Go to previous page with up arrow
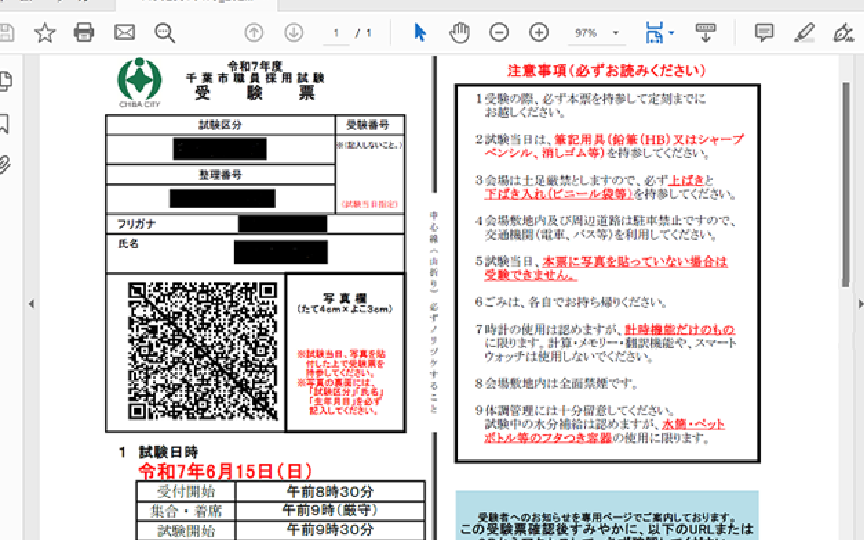Image resolution: width=864 pixels, height=540 pixels. coord(254,33)
